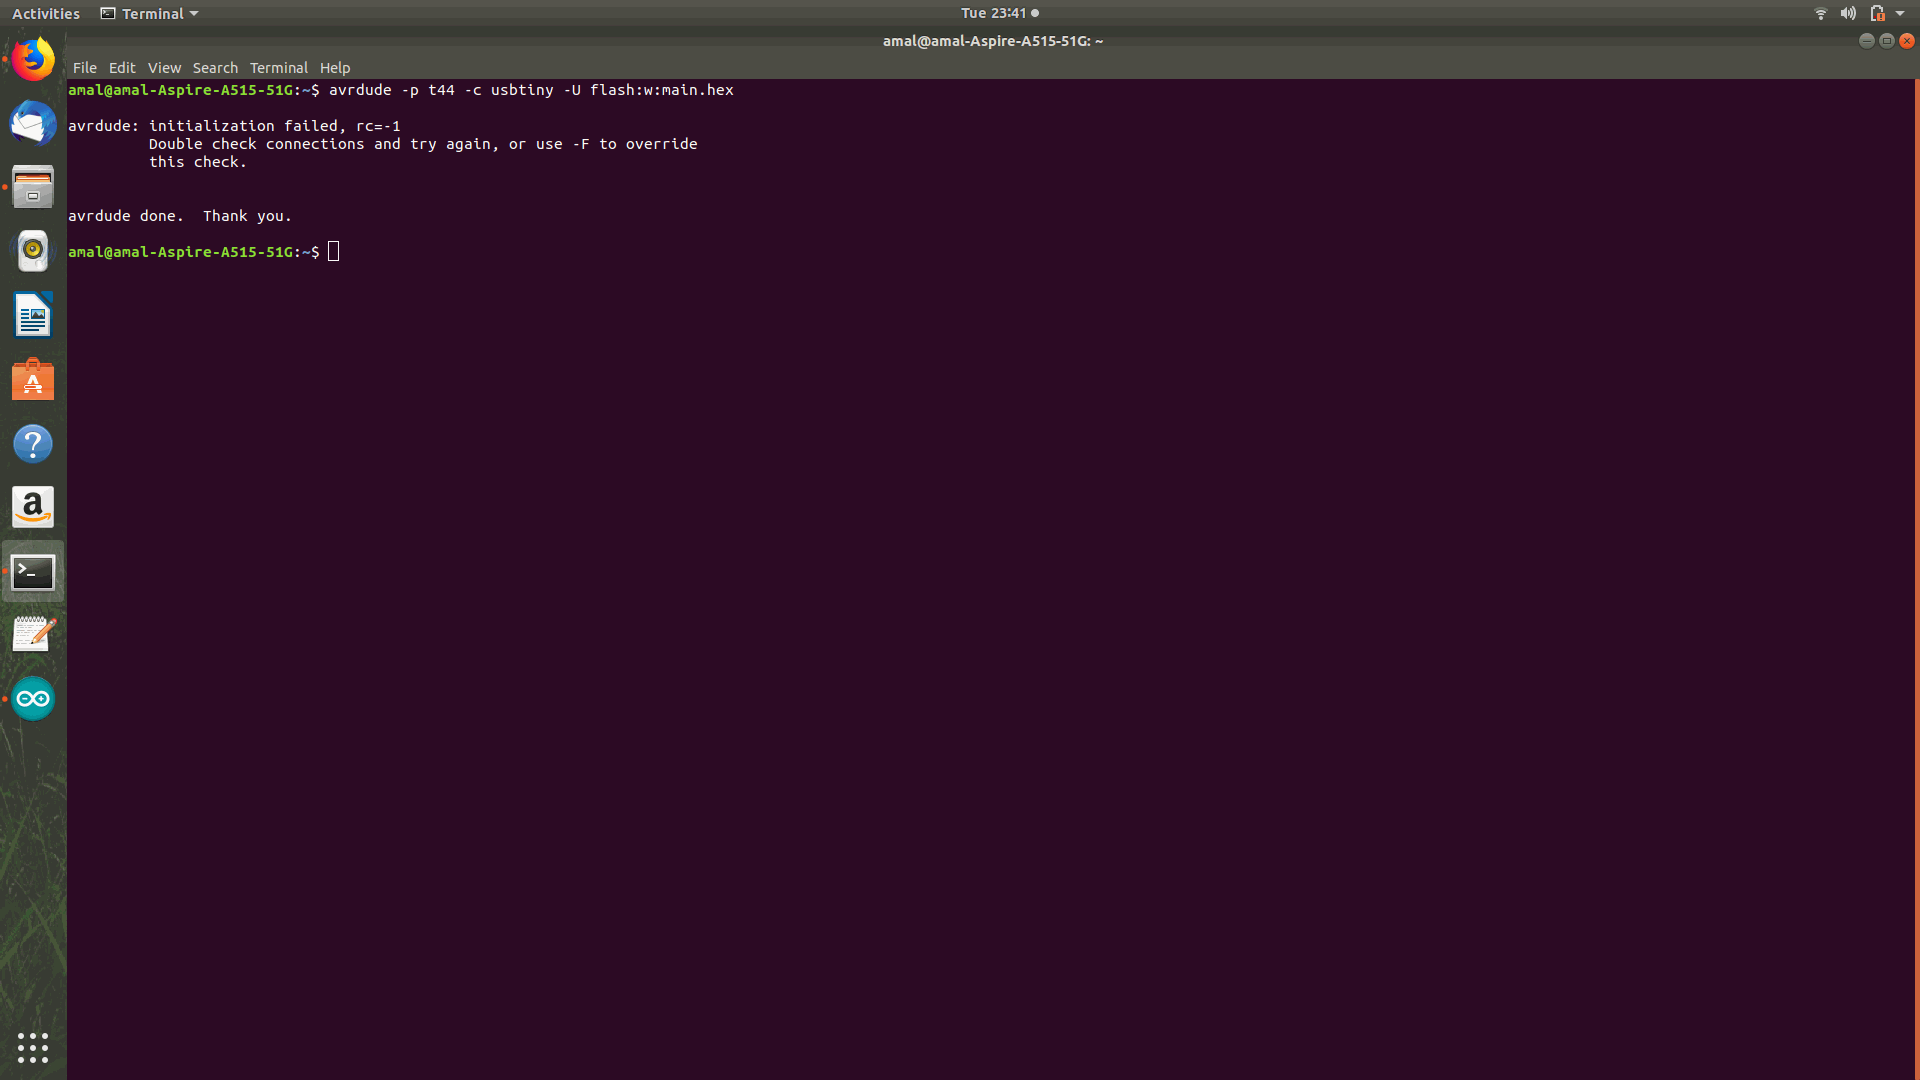This screenshot has width=1920, height=1080.
Task: Click the Activities button
Action: pyautogui.click(x=45, y=13)
